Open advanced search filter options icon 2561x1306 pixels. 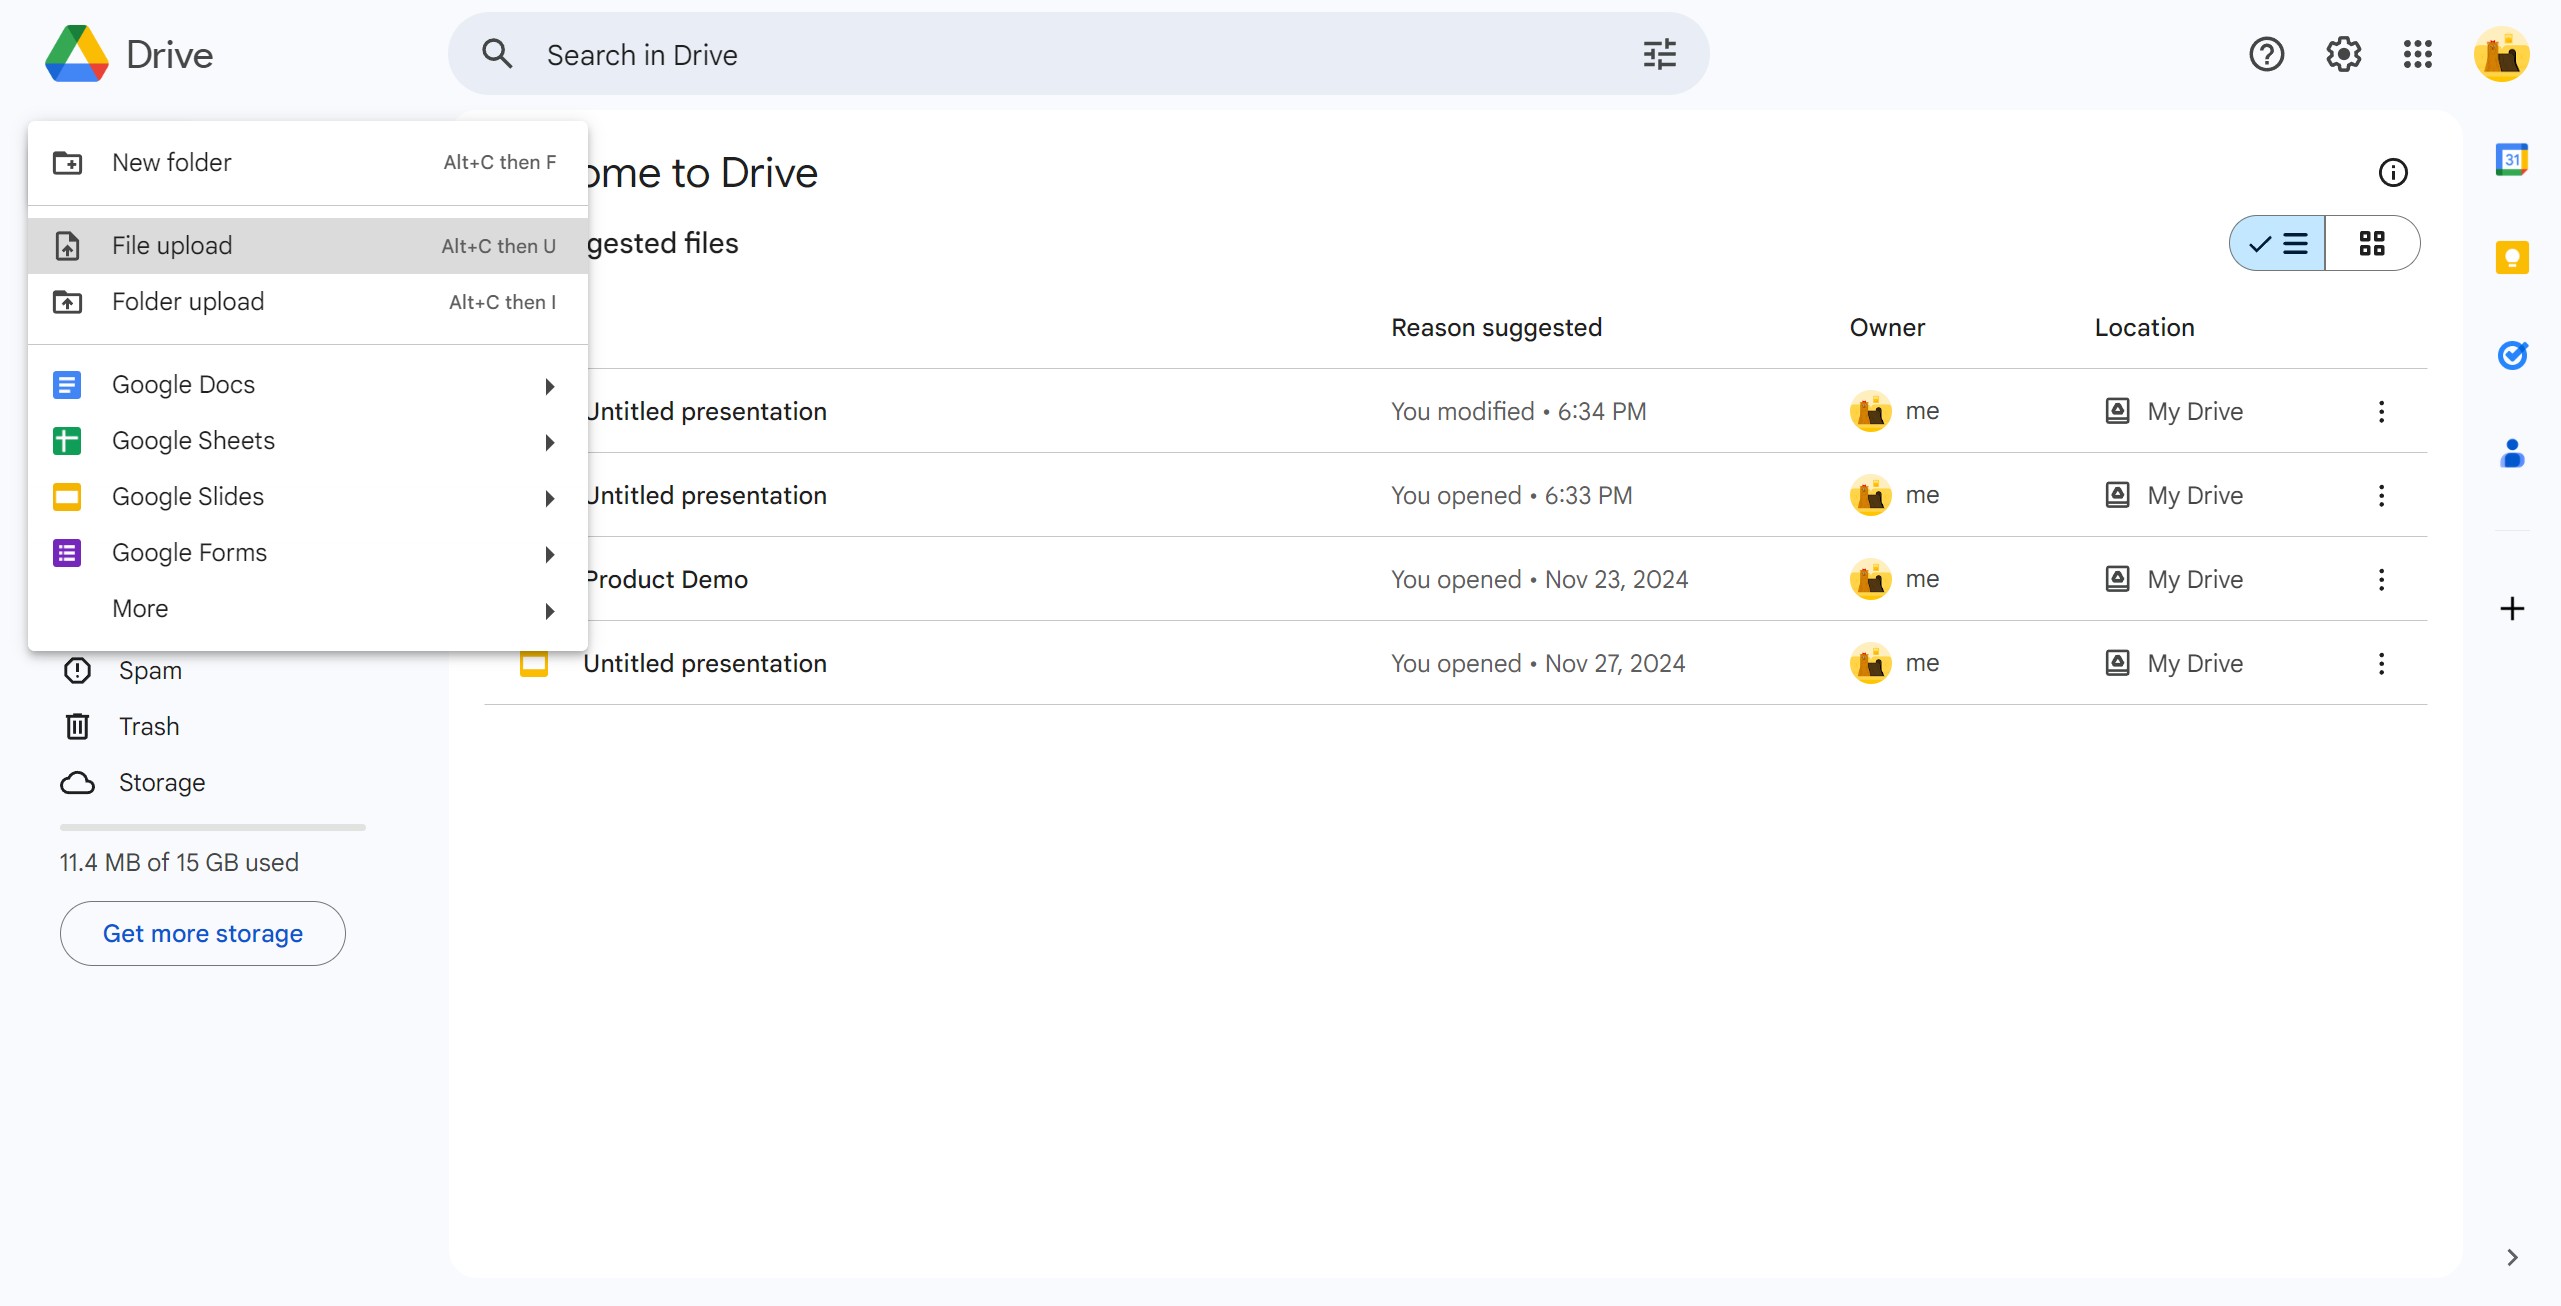1659,54
